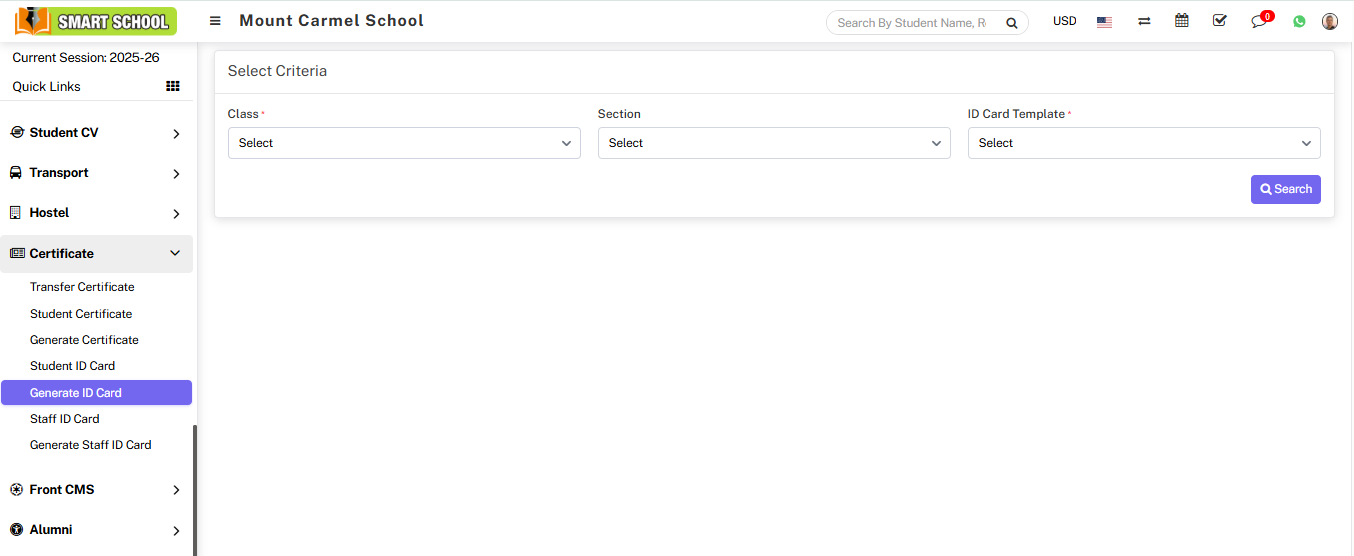This screenshot has width=1354, height=556.
Task: Select Transfer Certificate menu item
Action: click(82, 287)
